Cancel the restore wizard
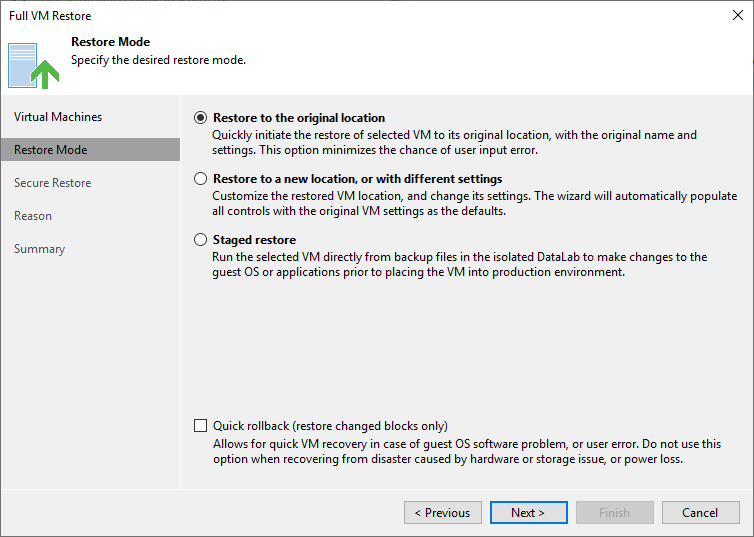The image size is (754, 537). point(700,512)
